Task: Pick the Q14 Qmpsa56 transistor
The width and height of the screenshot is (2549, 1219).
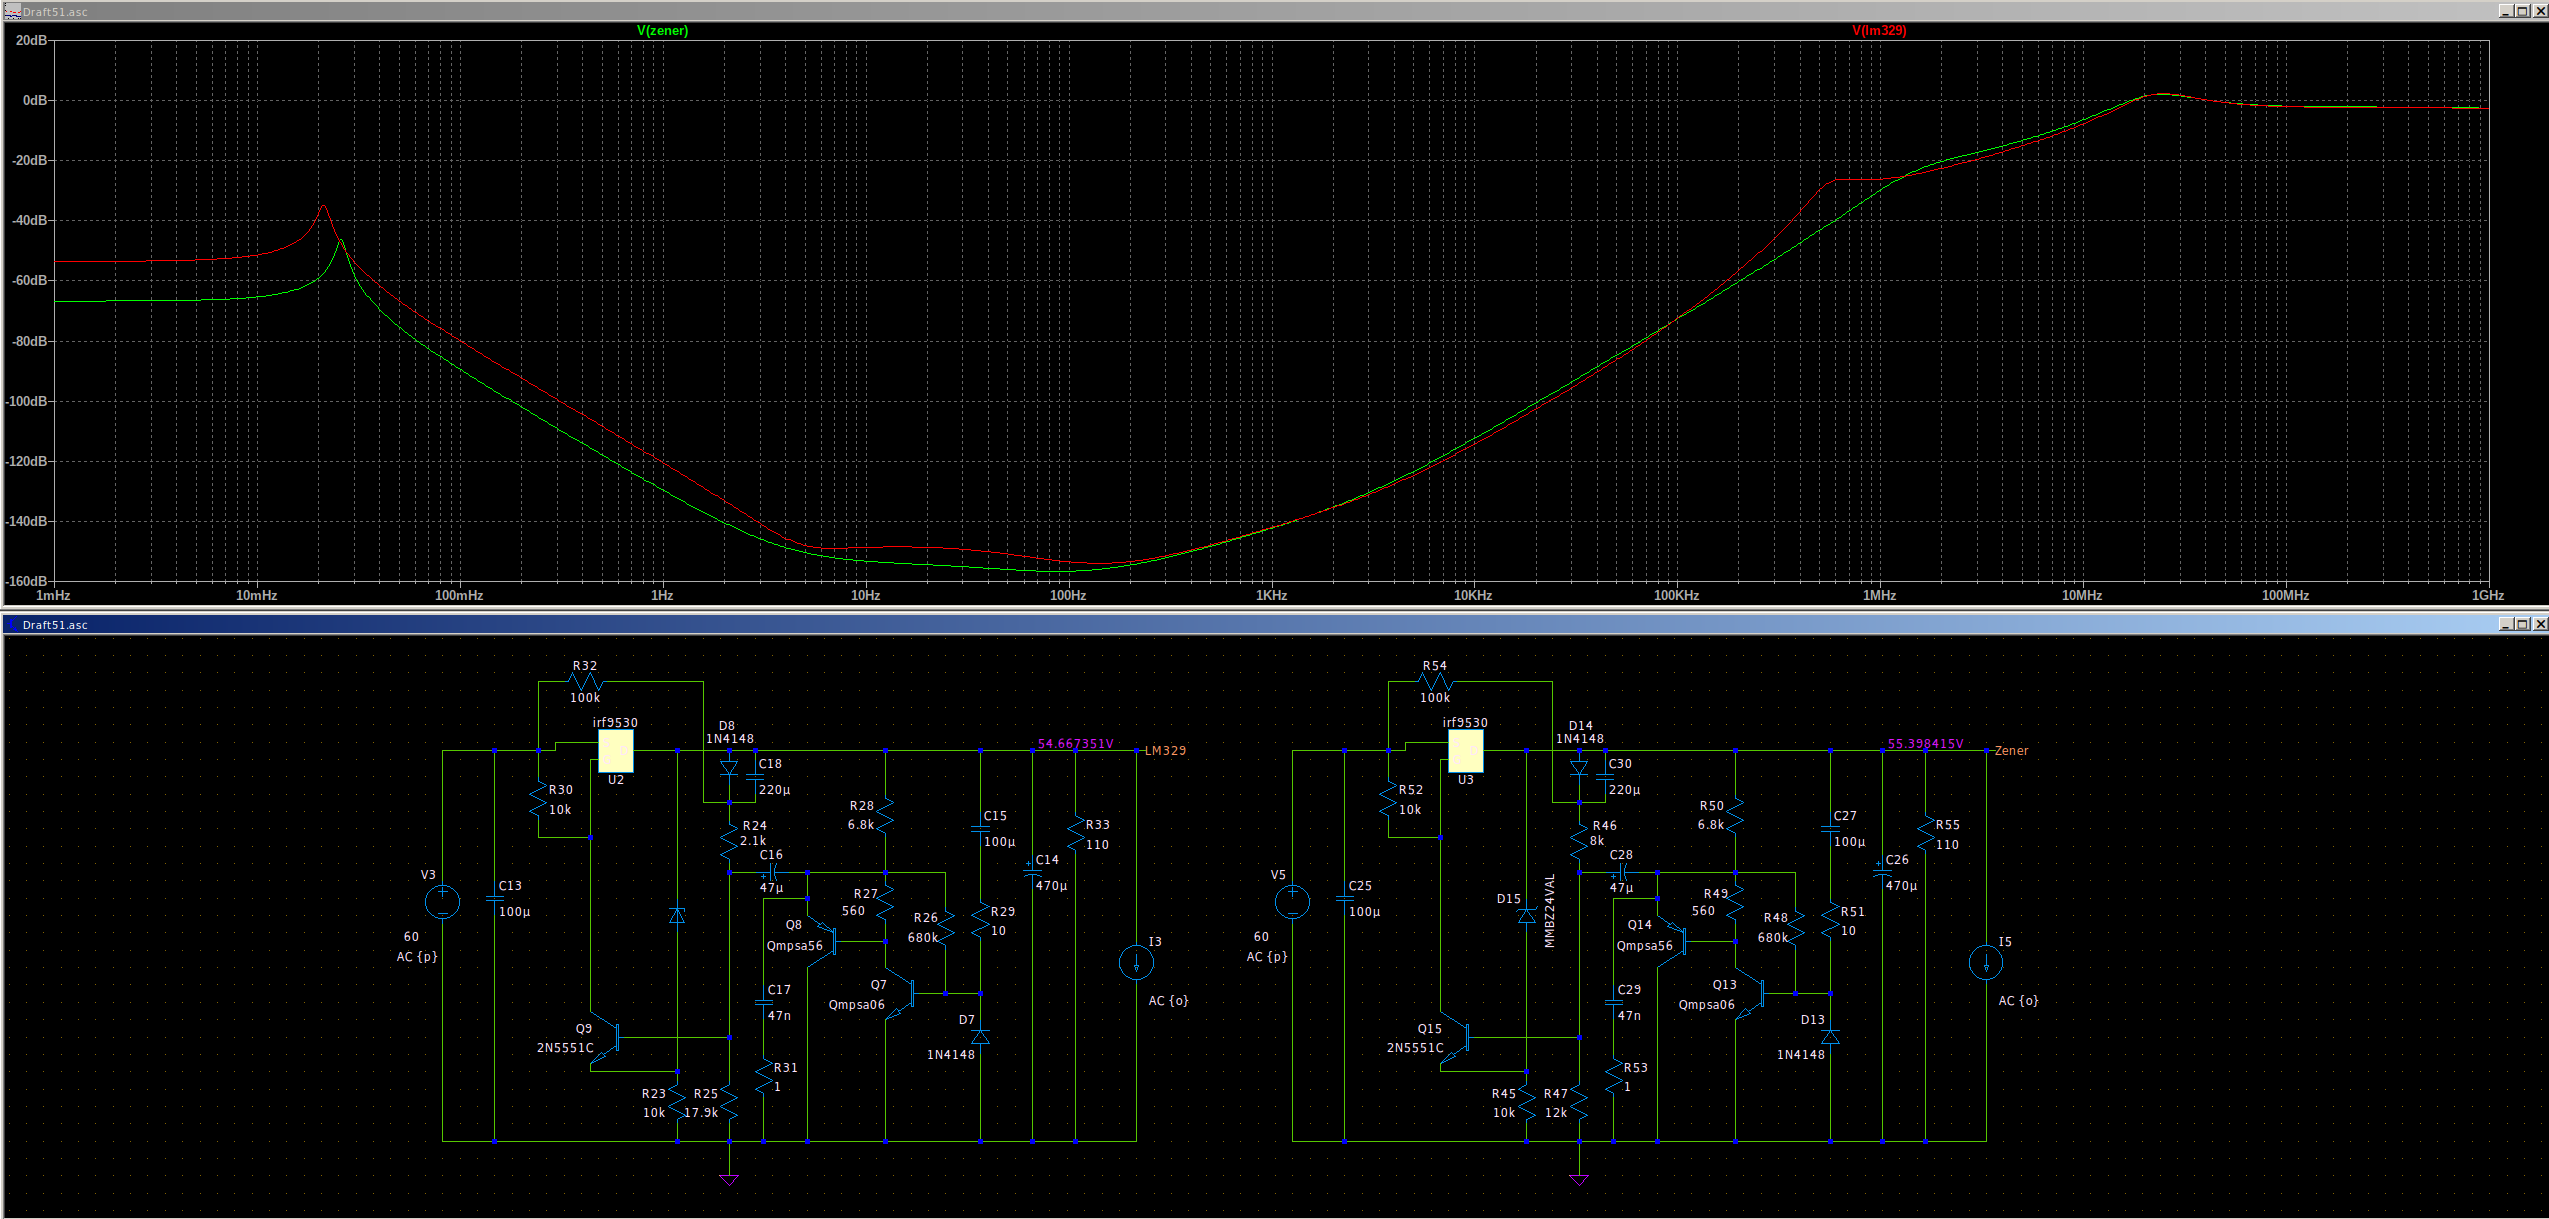Action: point(1674,940)
